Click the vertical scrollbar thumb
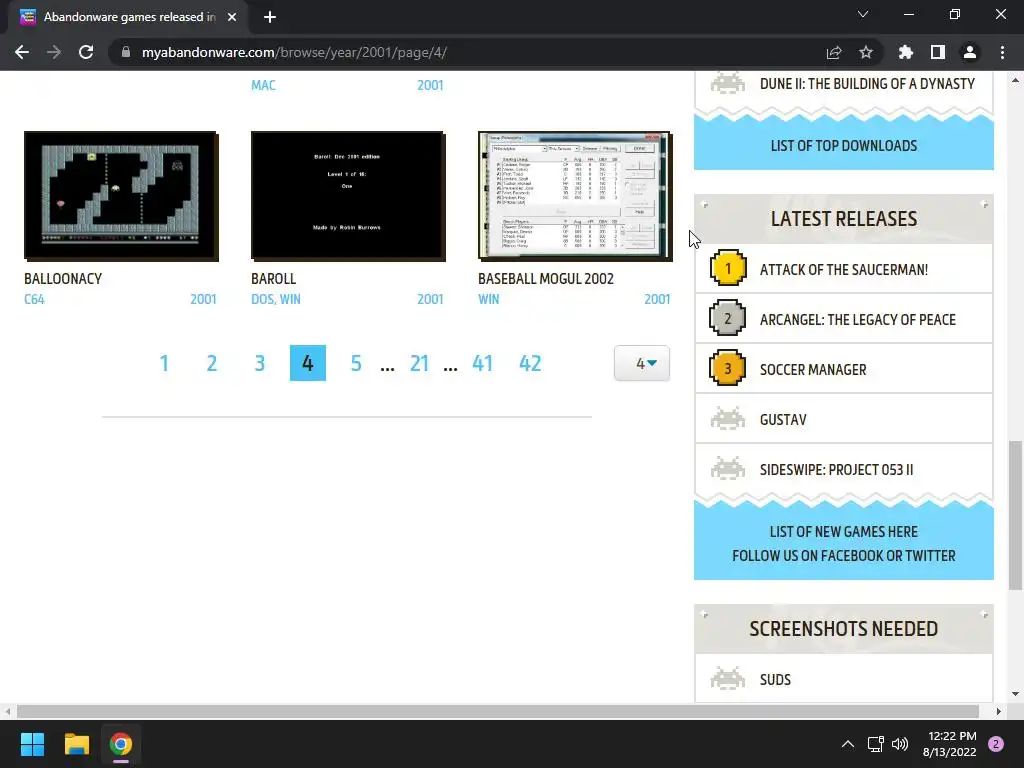The height and width of the screenshot is (768, 1024). (x=1015, y=515)
